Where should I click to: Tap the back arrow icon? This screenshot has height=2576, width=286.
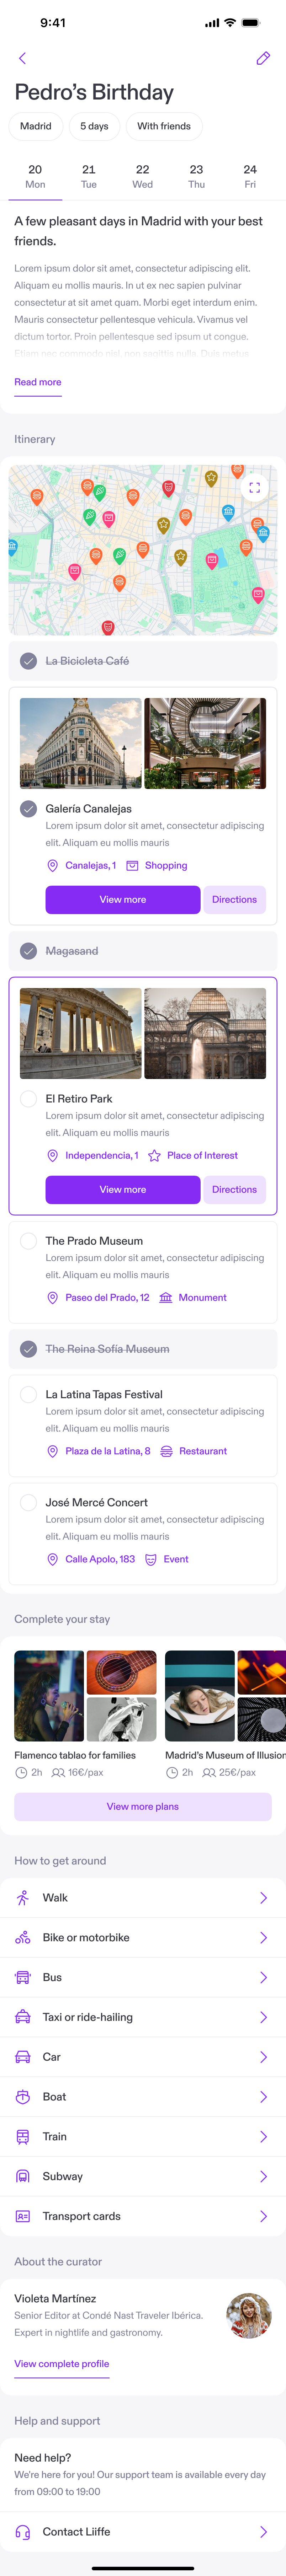22,58
